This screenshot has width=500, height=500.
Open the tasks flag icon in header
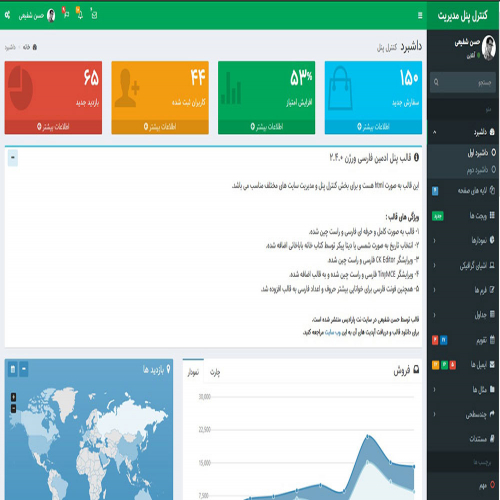tap(66, 14)
